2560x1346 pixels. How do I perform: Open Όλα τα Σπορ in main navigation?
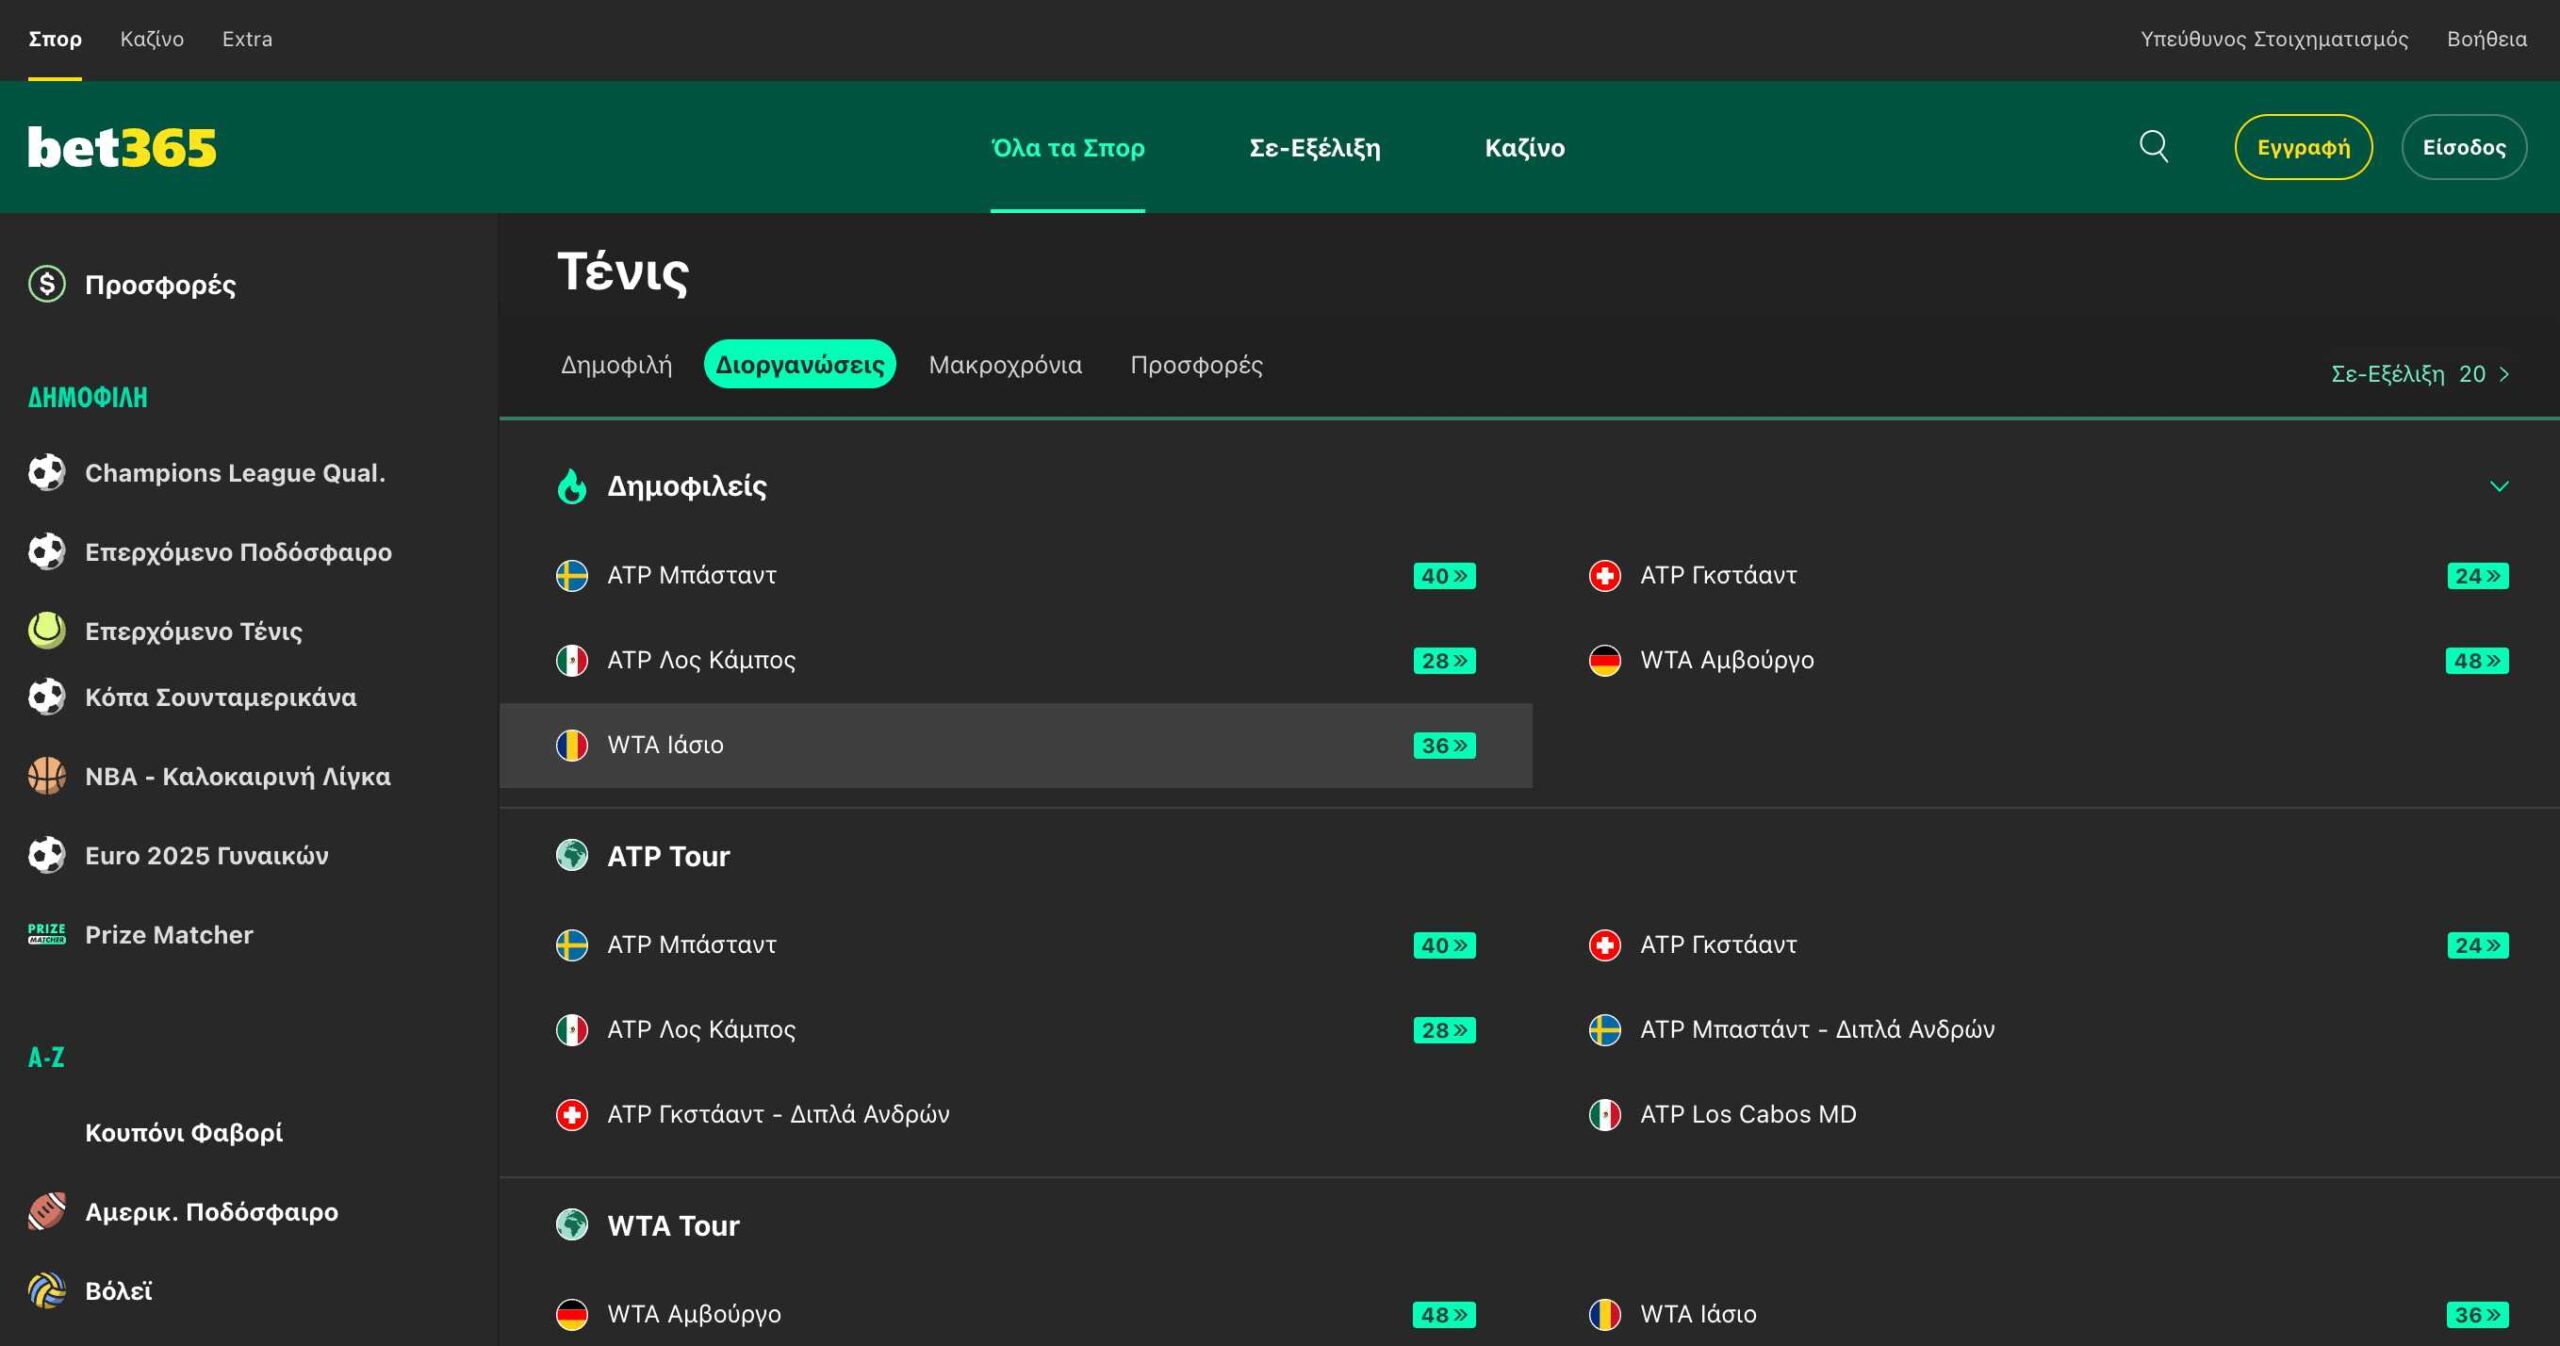(x=1067, y=148)
